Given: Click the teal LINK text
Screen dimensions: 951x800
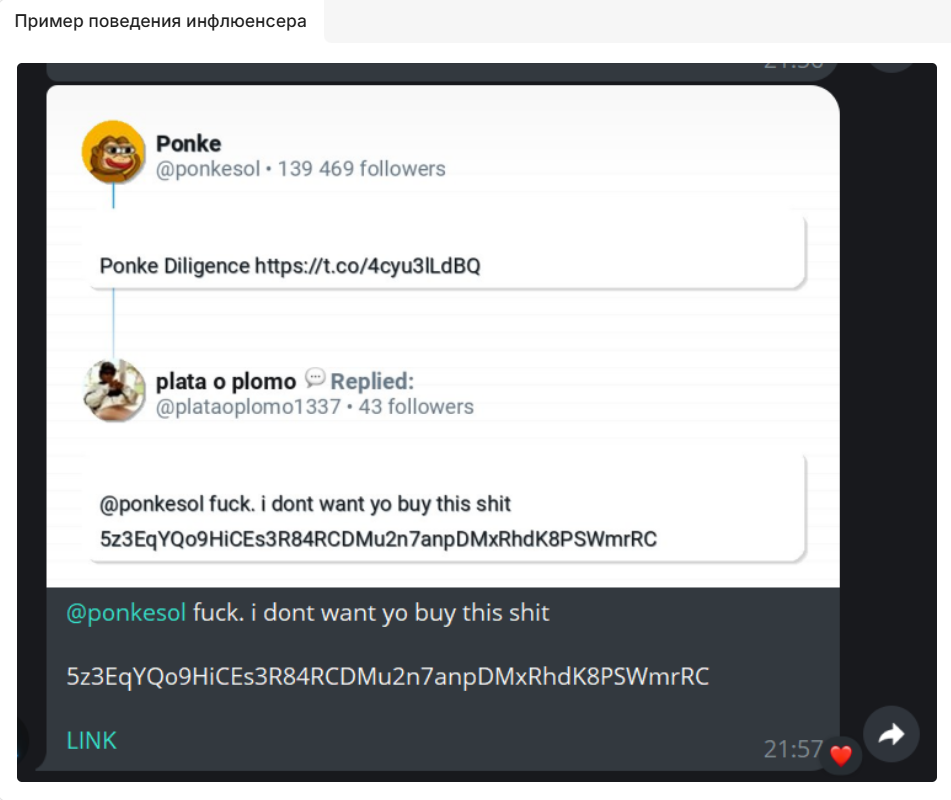Looking at the screenshot, I should pyautogui.click(x=91, y=740).
